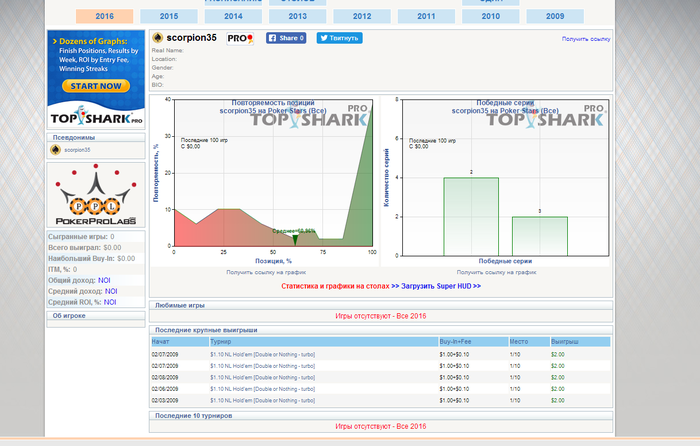Switch to the 2012 year tab
Screen dimensions: 700x446
tap(362, 16)
